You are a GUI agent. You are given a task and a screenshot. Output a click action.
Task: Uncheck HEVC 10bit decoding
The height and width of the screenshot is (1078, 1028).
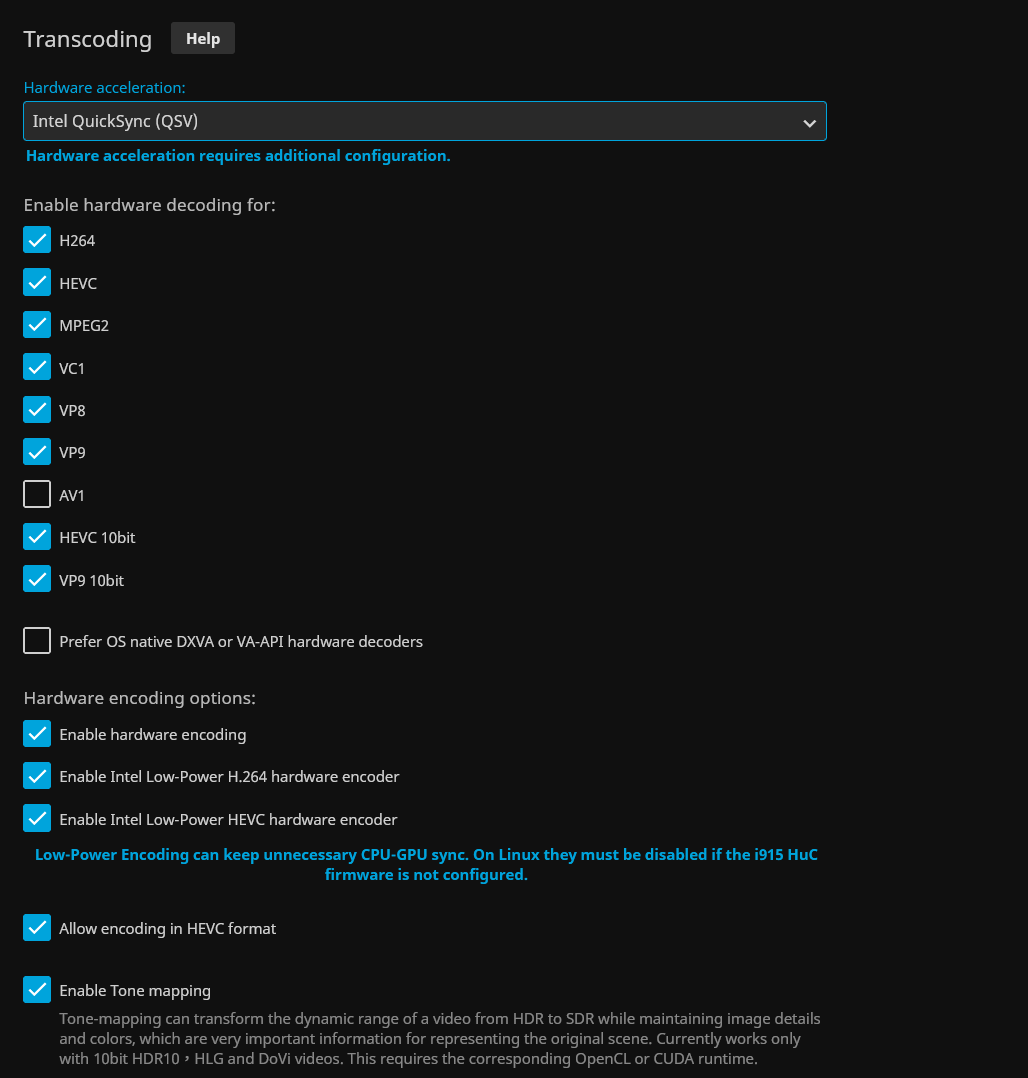(x=37, y=537)
